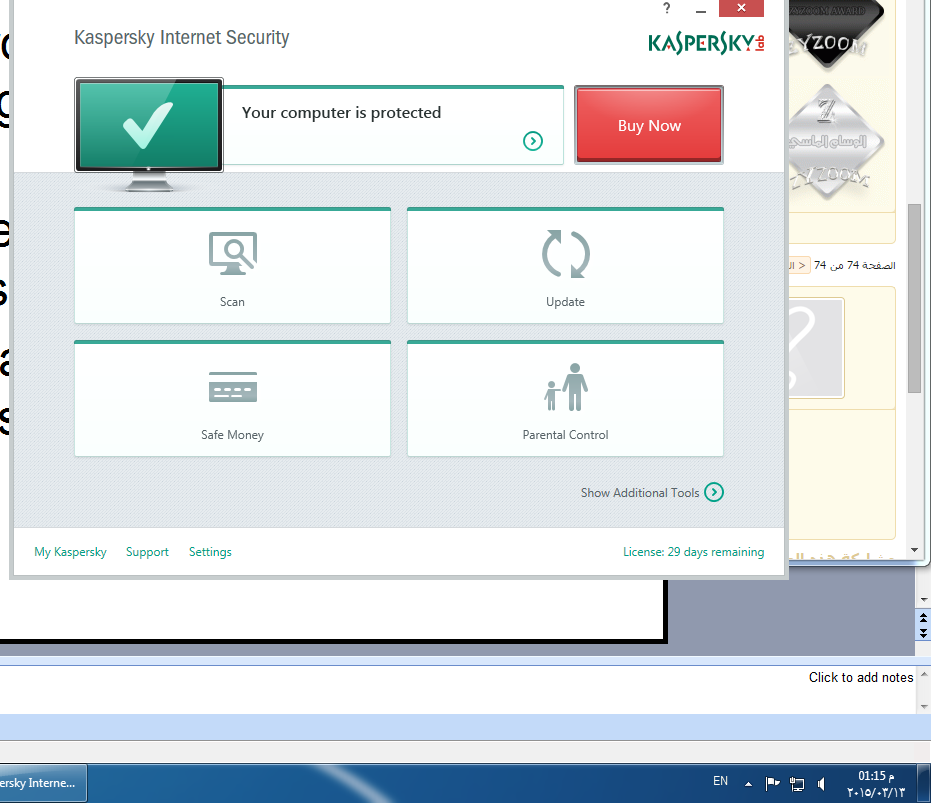
Task: Click the Buy Now button
Action: pos(648,125)
